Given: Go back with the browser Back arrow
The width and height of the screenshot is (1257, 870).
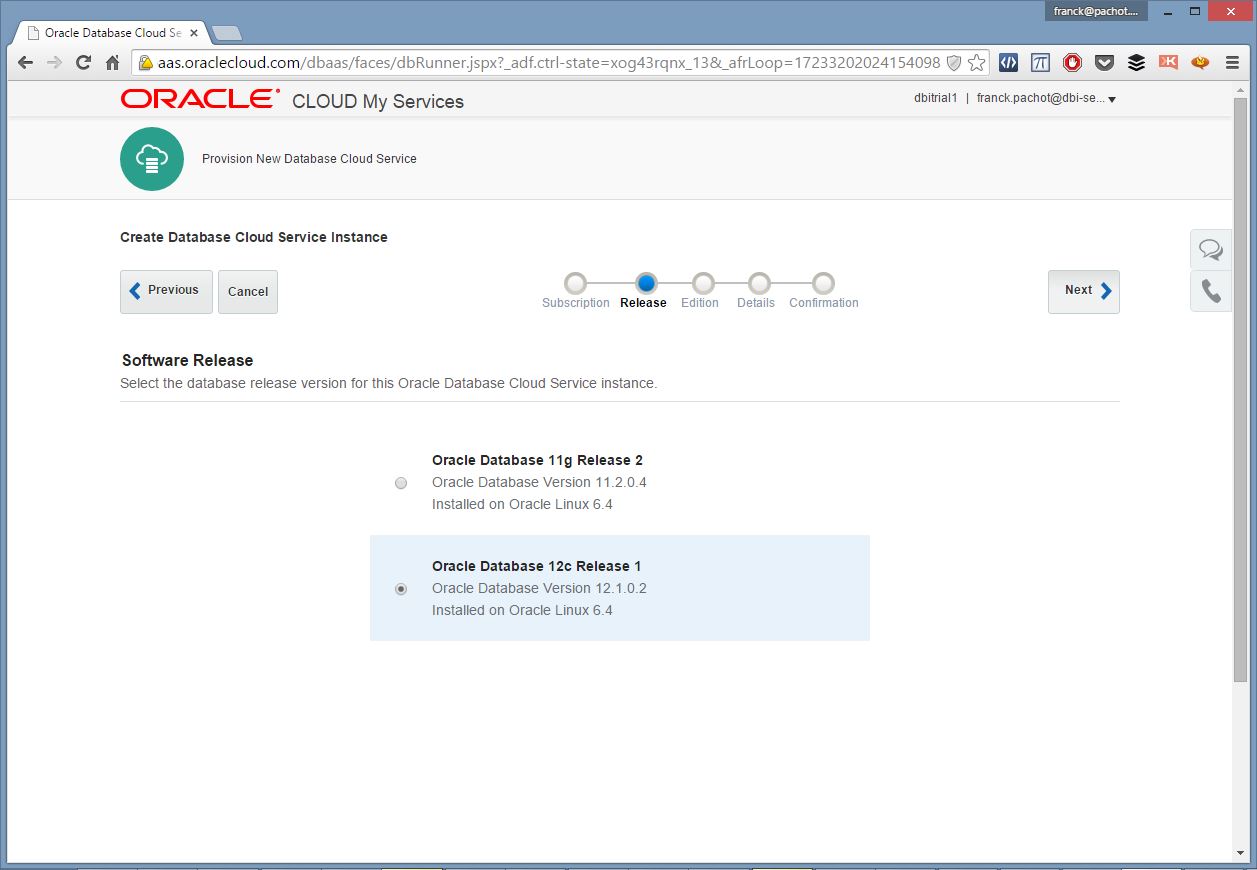Looking at the screenshot, I should click(25, 62).
